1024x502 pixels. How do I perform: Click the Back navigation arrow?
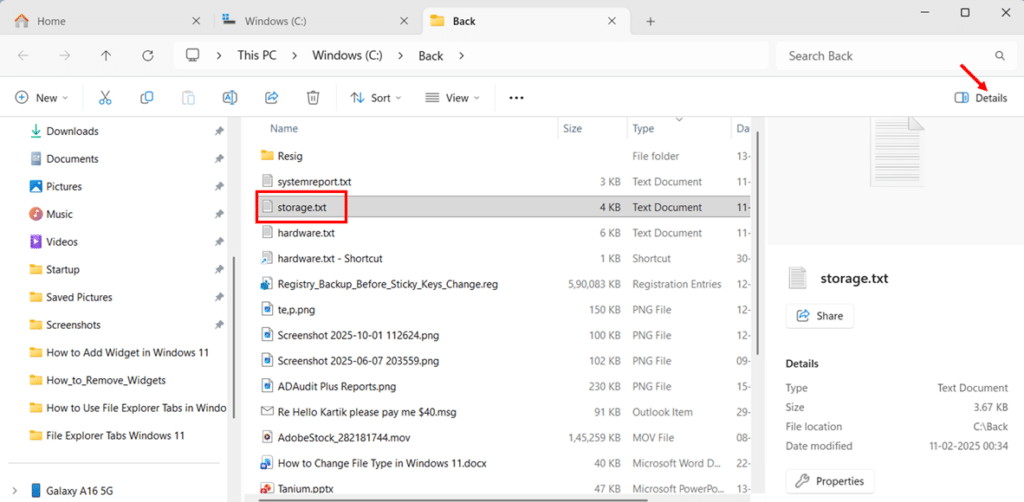click(x=24, y=55)
